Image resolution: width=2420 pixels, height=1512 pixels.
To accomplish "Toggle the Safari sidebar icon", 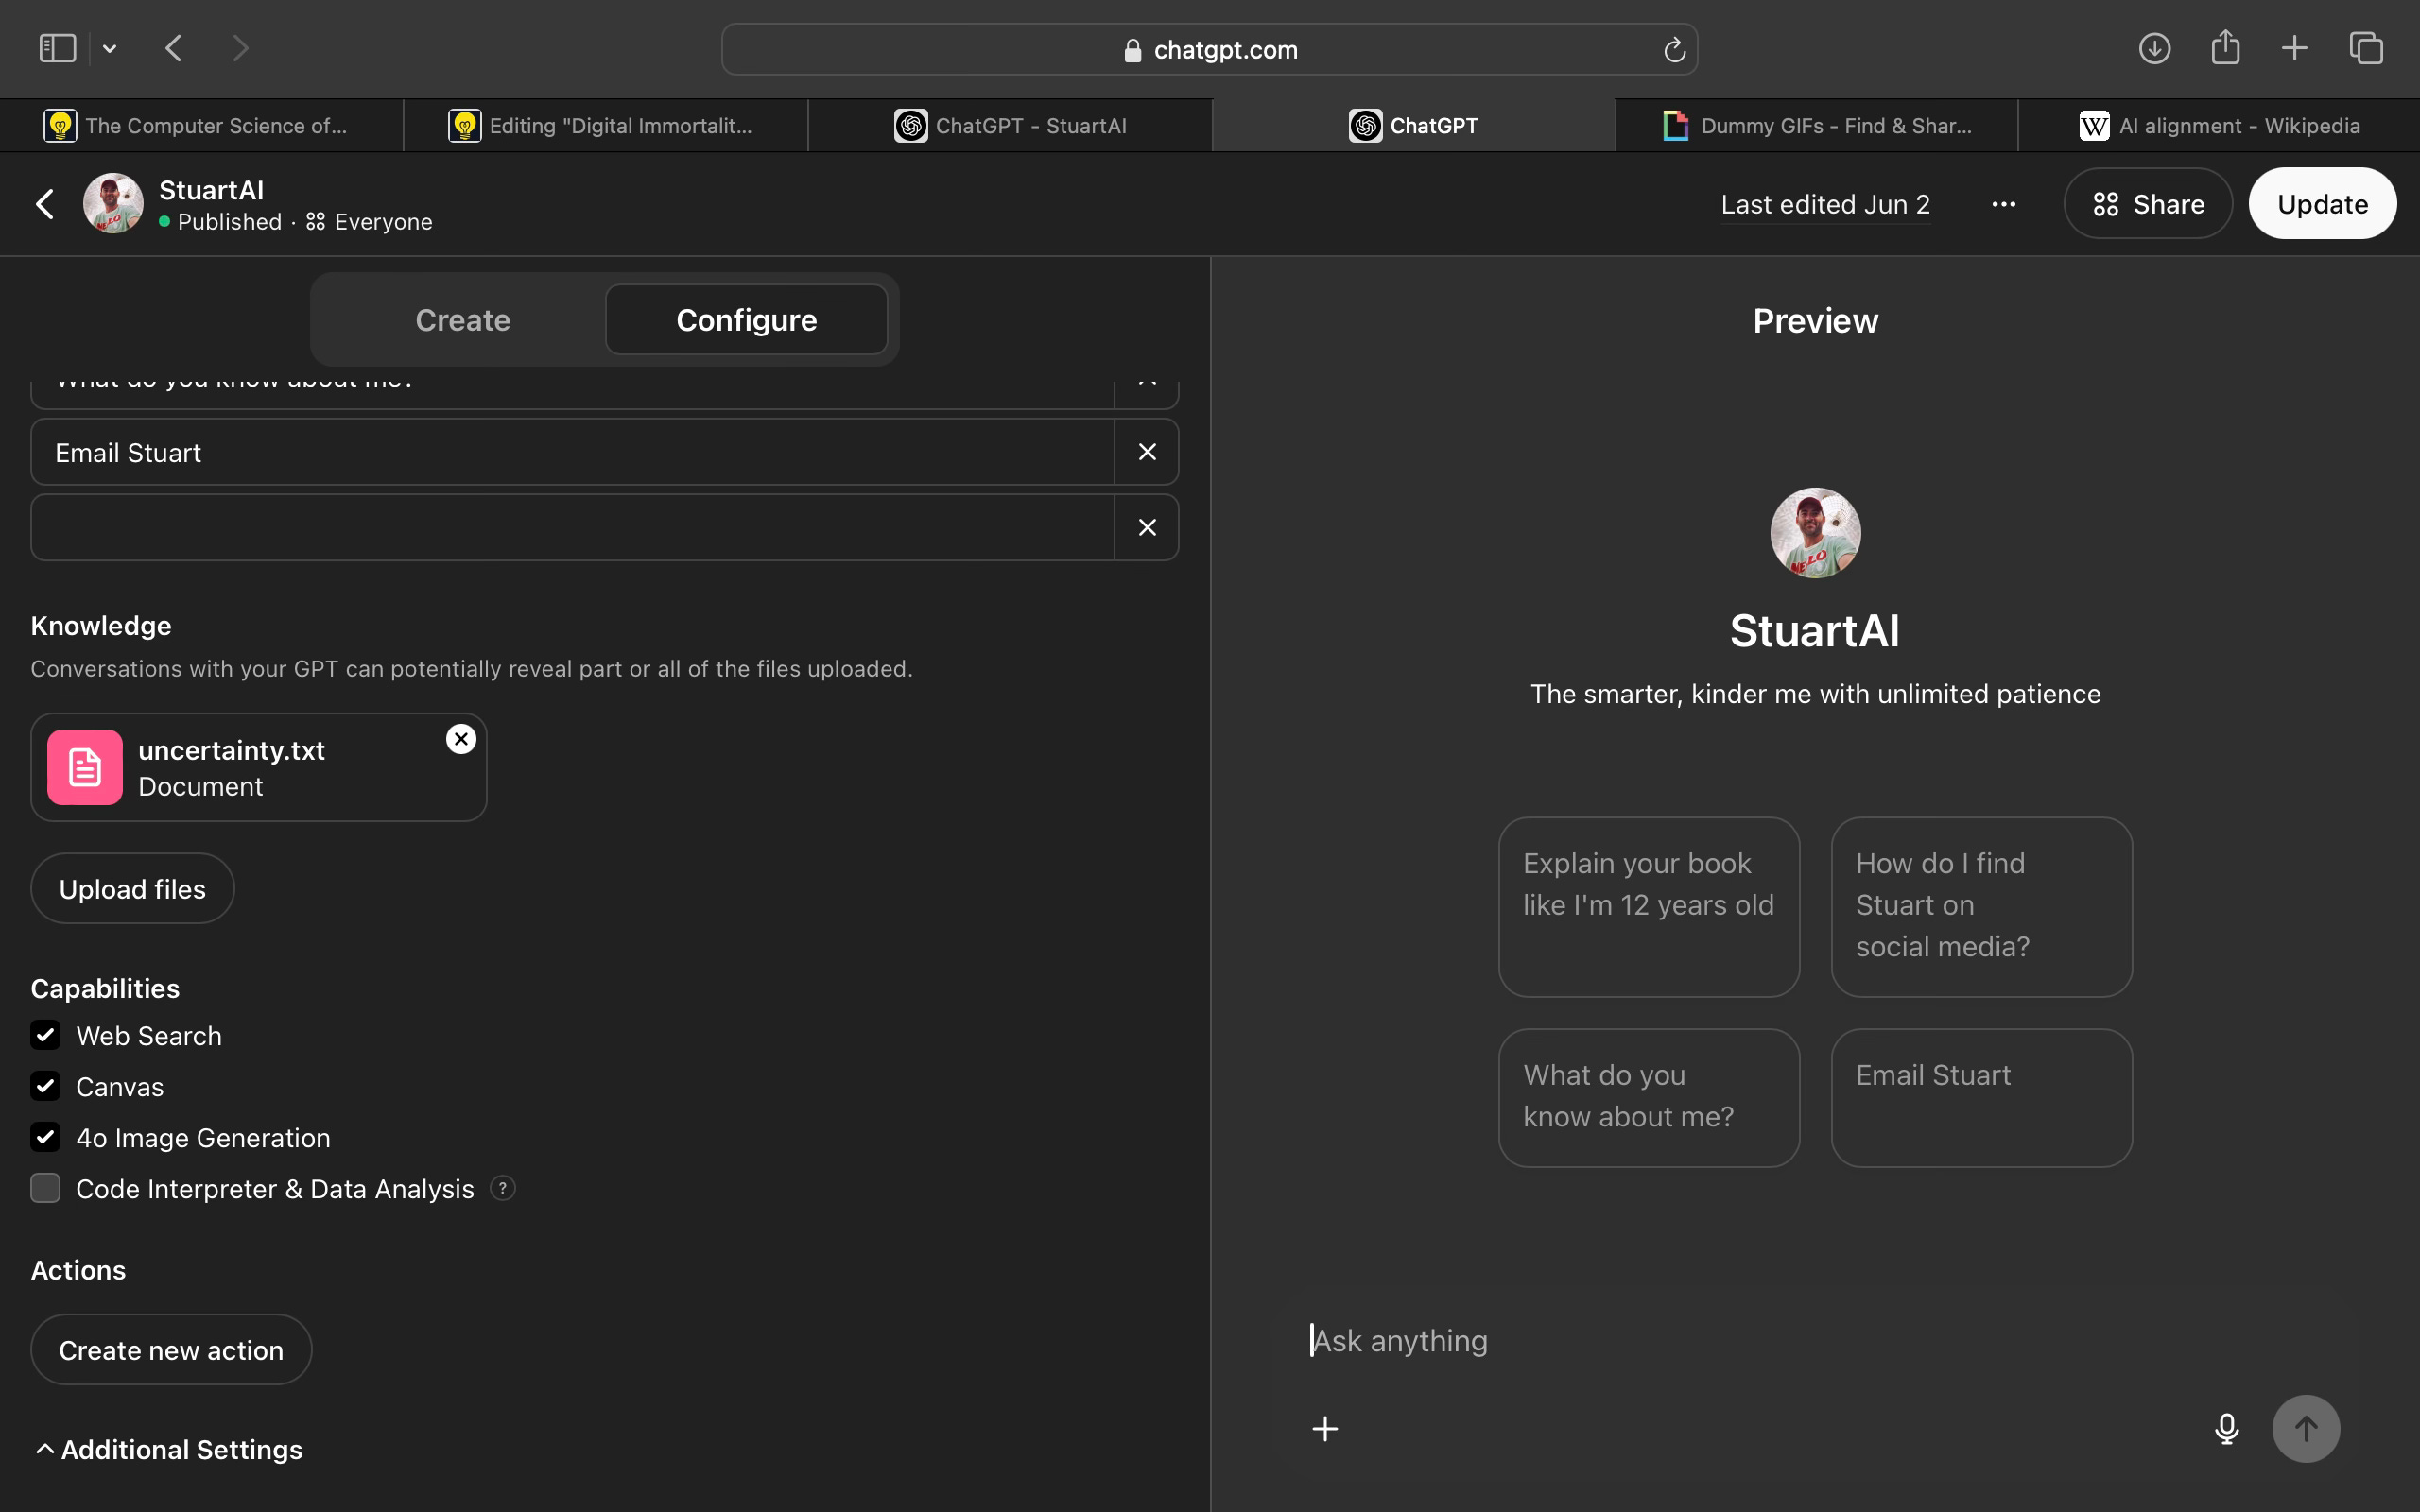I will tap(57, 48).
